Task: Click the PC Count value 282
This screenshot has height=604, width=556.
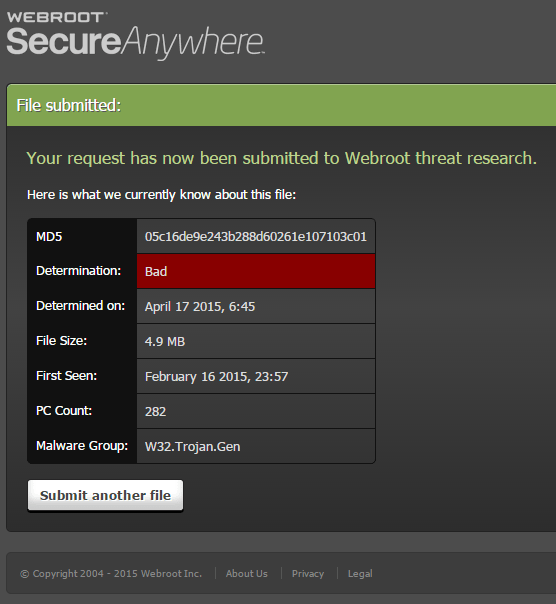Action: click(x=155, y=411)
